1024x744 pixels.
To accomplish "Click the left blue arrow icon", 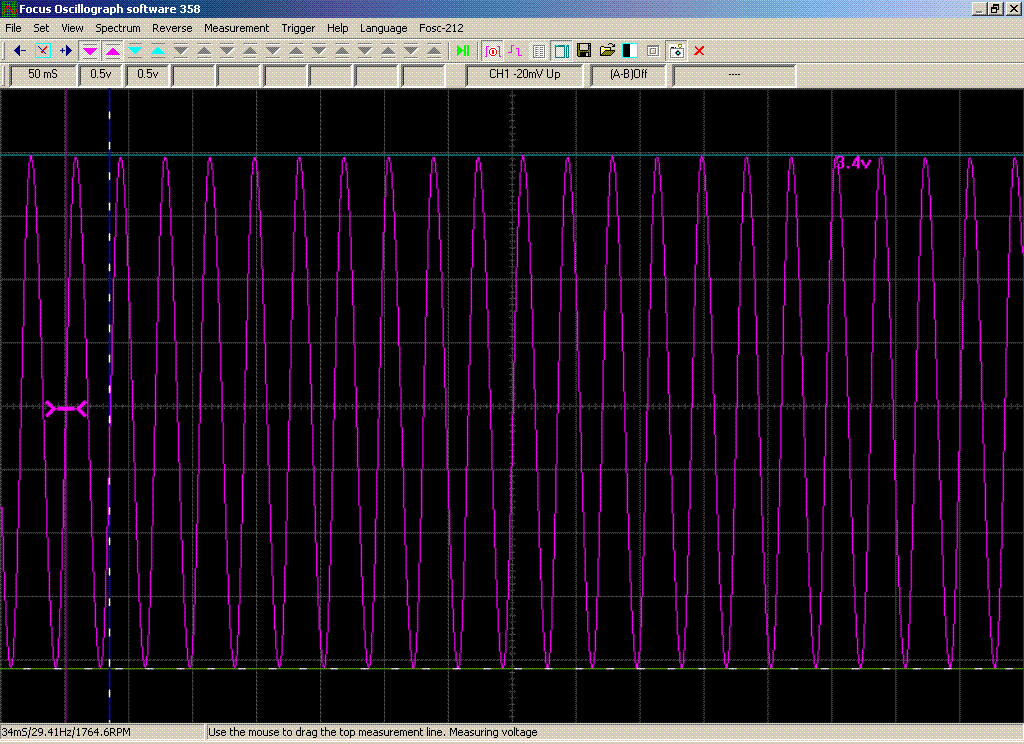I will (19, 50).
